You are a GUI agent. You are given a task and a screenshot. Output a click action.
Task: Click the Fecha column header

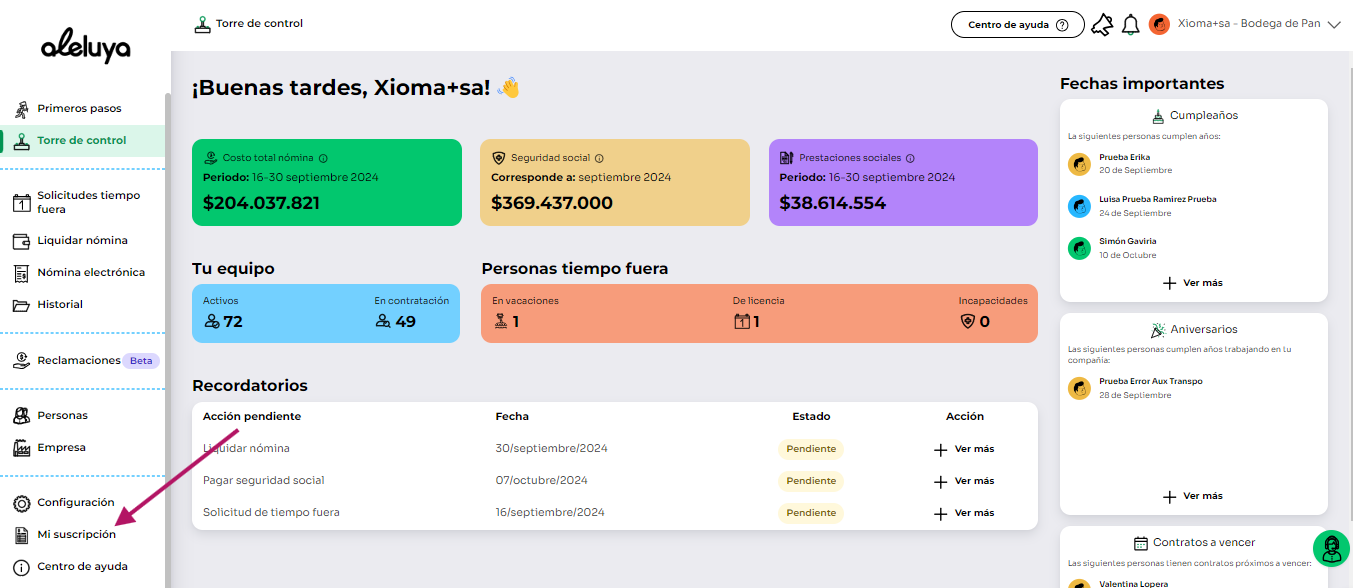pos(512,416)
